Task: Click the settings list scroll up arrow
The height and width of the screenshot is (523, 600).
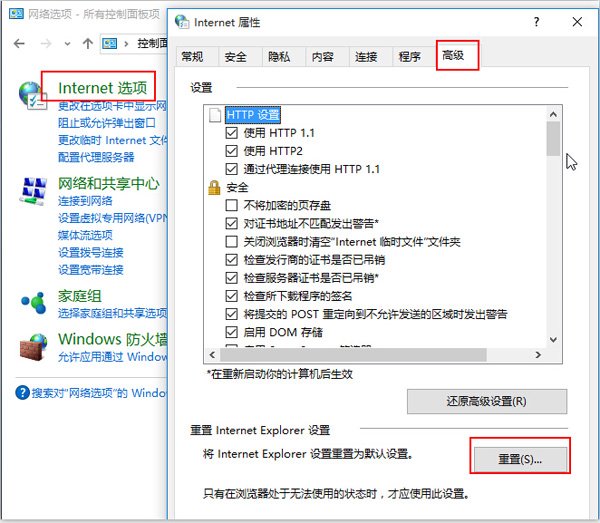Action: (x=553, y=114)
